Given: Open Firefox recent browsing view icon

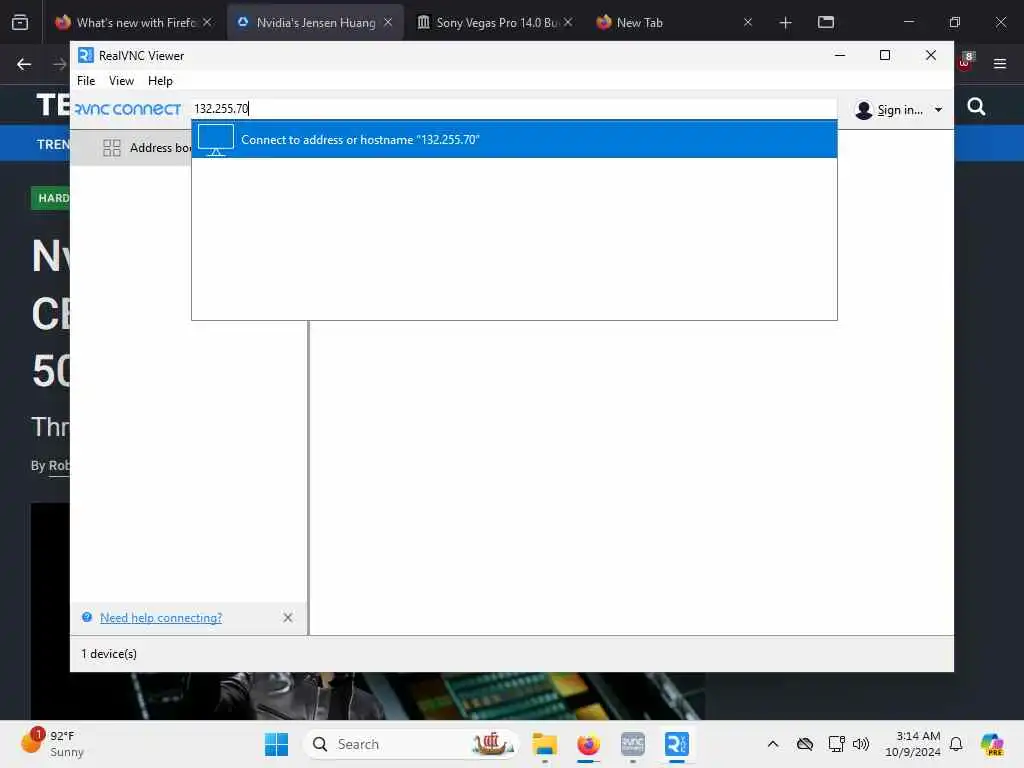Looking at the screenshot, I should [x=20, y=22].
